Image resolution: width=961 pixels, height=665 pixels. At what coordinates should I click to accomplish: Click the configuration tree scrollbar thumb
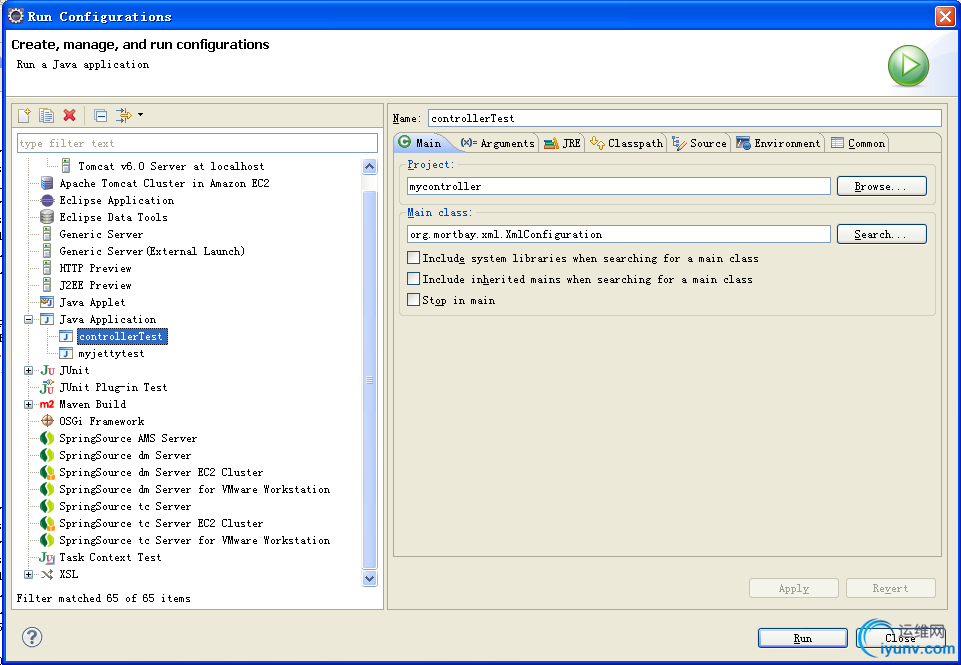click(x=370, y=380)
